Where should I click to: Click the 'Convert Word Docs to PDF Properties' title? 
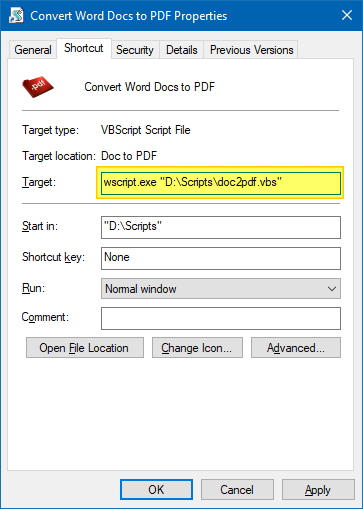coord(129,16)
